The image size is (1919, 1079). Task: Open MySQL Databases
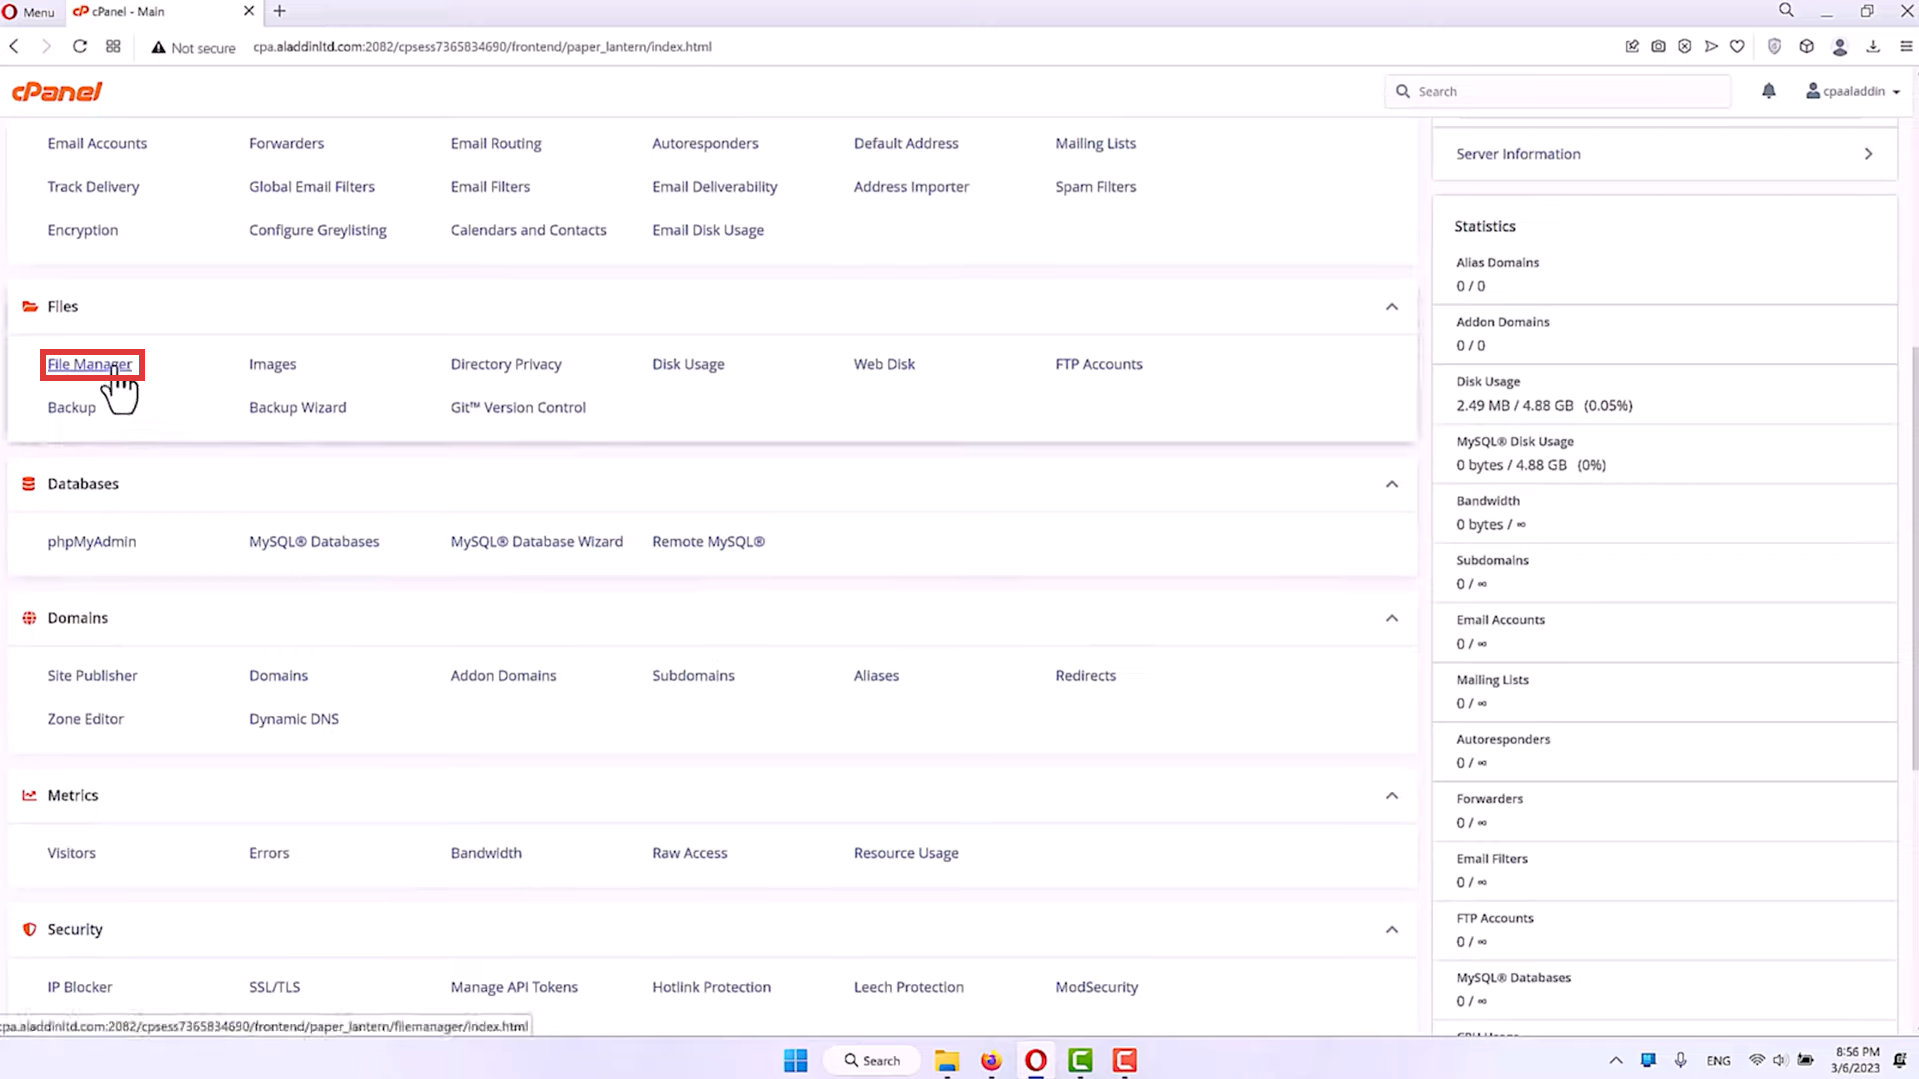pos(314,542)
